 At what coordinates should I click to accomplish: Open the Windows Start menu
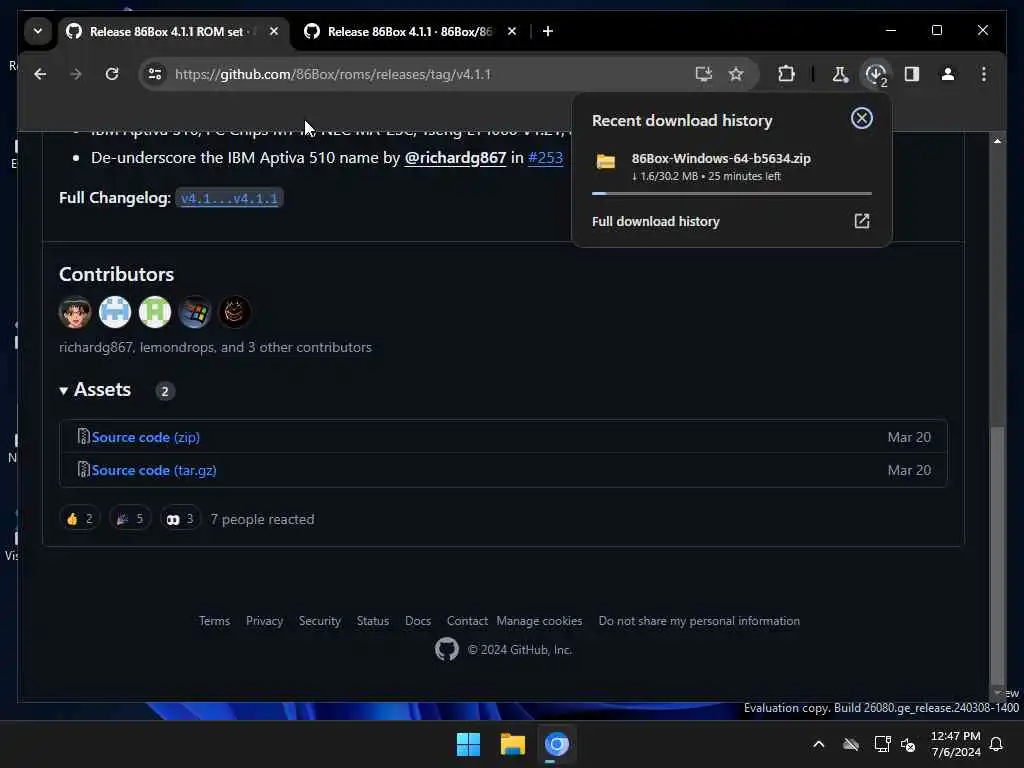point(468,744)
